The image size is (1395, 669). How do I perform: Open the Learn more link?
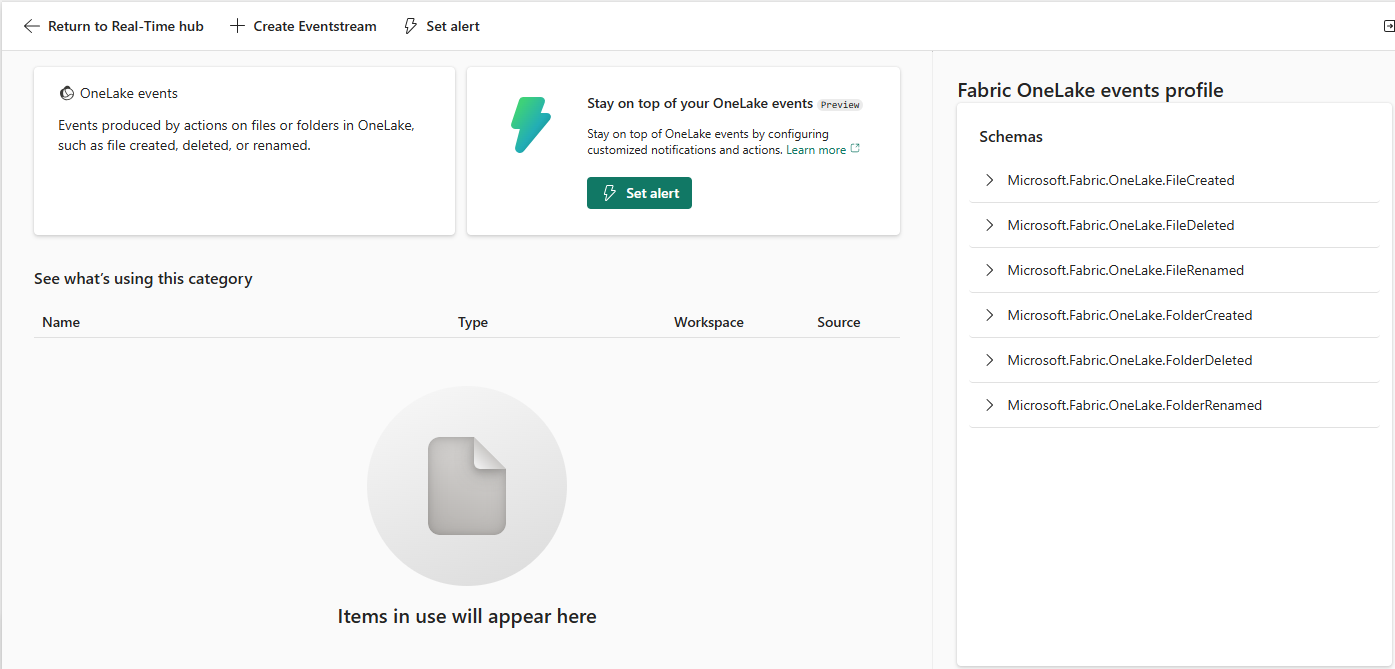point(816,149)
